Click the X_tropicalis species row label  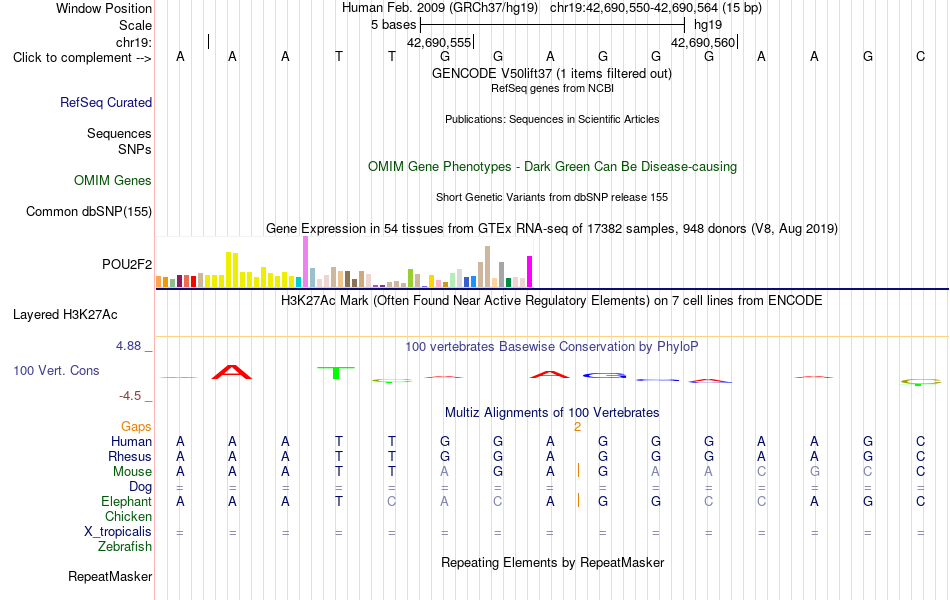point(118,532)
